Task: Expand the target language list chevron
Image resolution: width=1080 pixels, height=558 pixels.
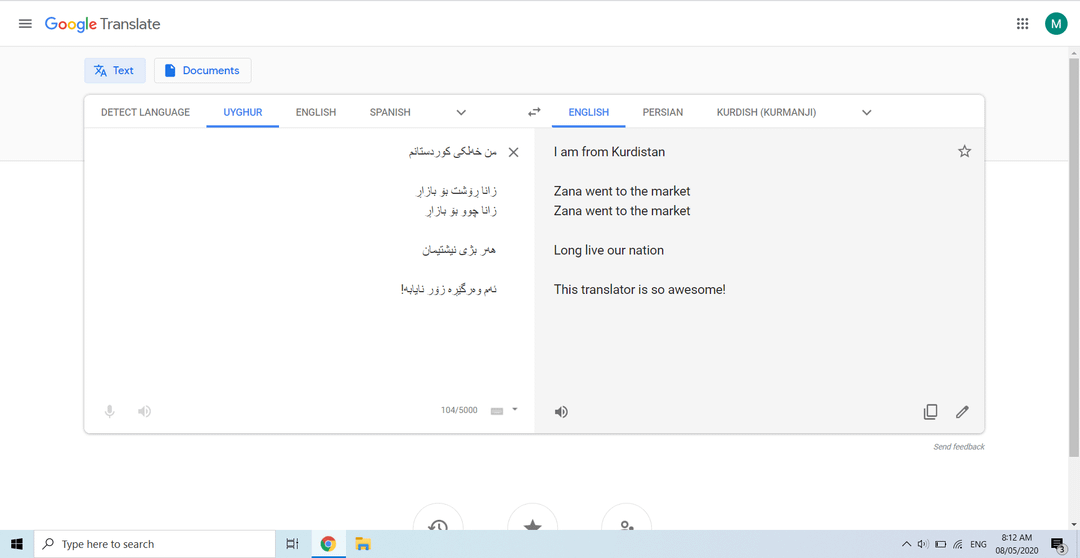Action: [x=867, y=112]
